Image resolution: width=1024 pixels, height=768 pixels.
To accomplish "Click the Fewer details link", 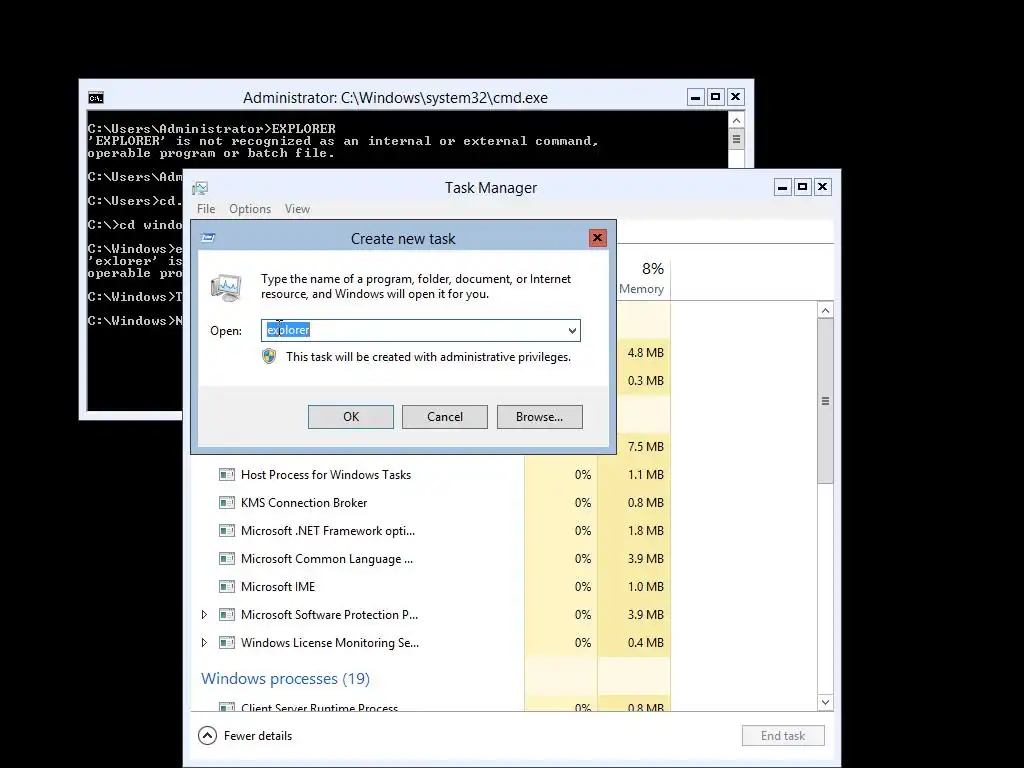I will tap(258, 736).
